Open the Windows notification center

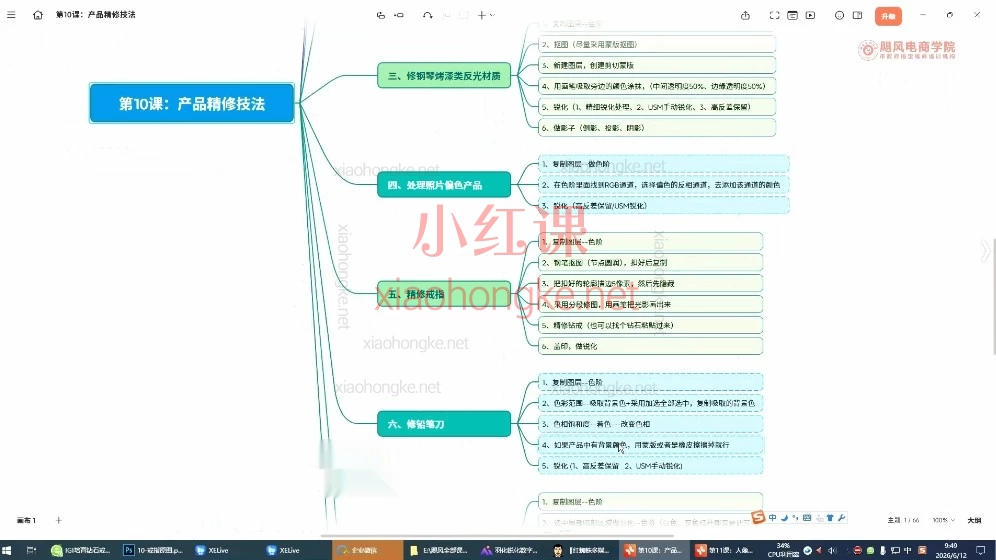981,550
